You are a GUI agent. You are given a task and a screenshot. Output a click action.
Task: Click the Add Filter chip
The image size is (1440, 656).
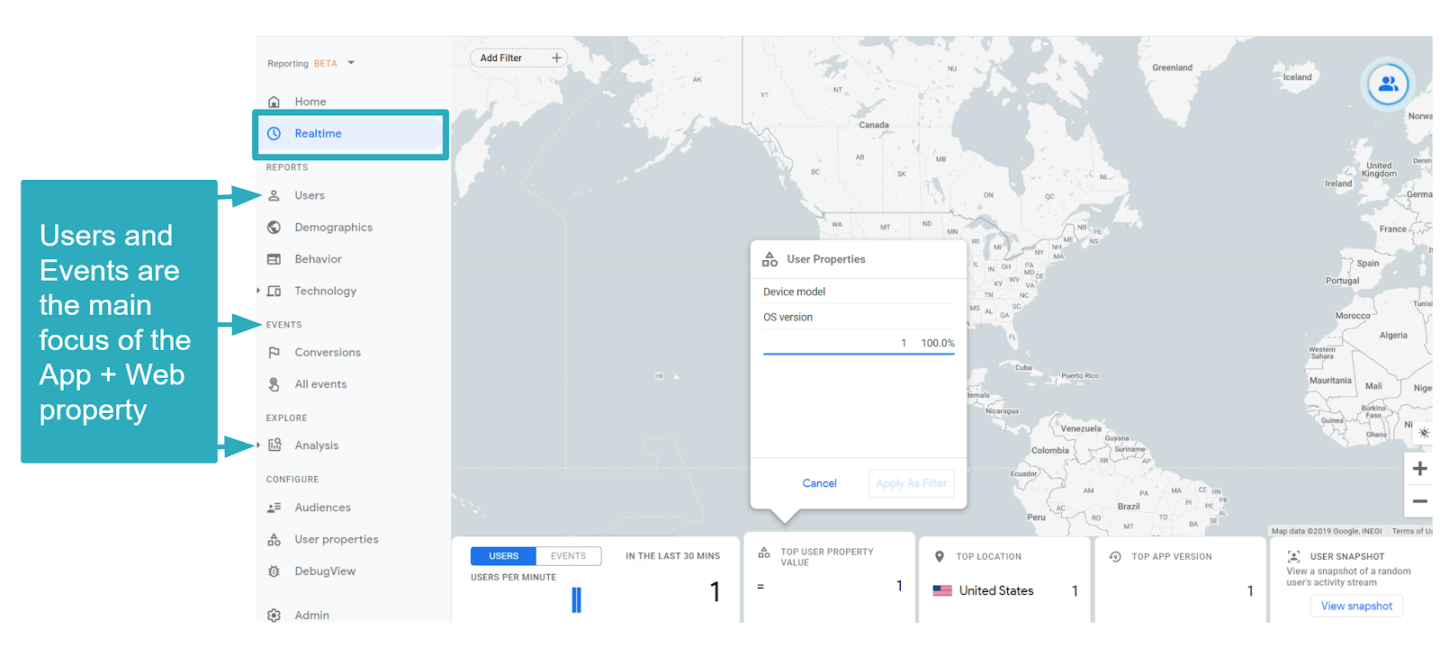(x=519, y=58)
